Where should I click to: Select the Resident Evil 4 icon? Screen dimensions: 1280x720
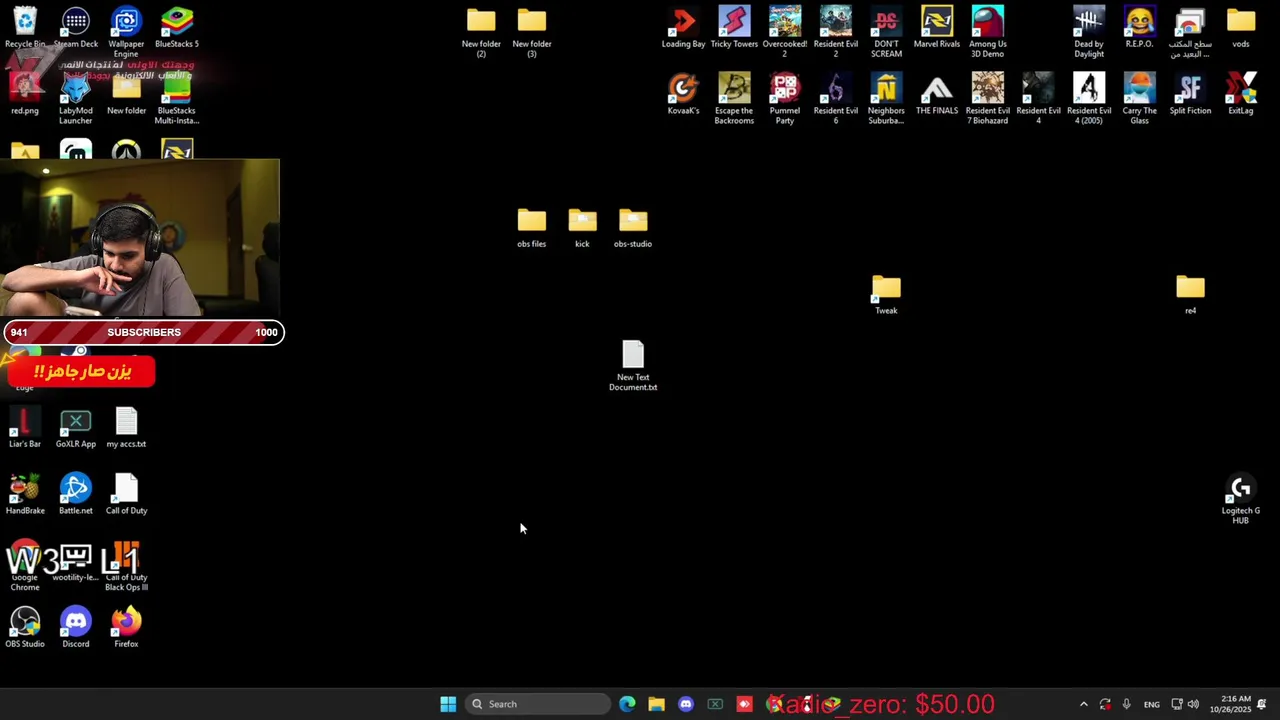coord(1038,98)
